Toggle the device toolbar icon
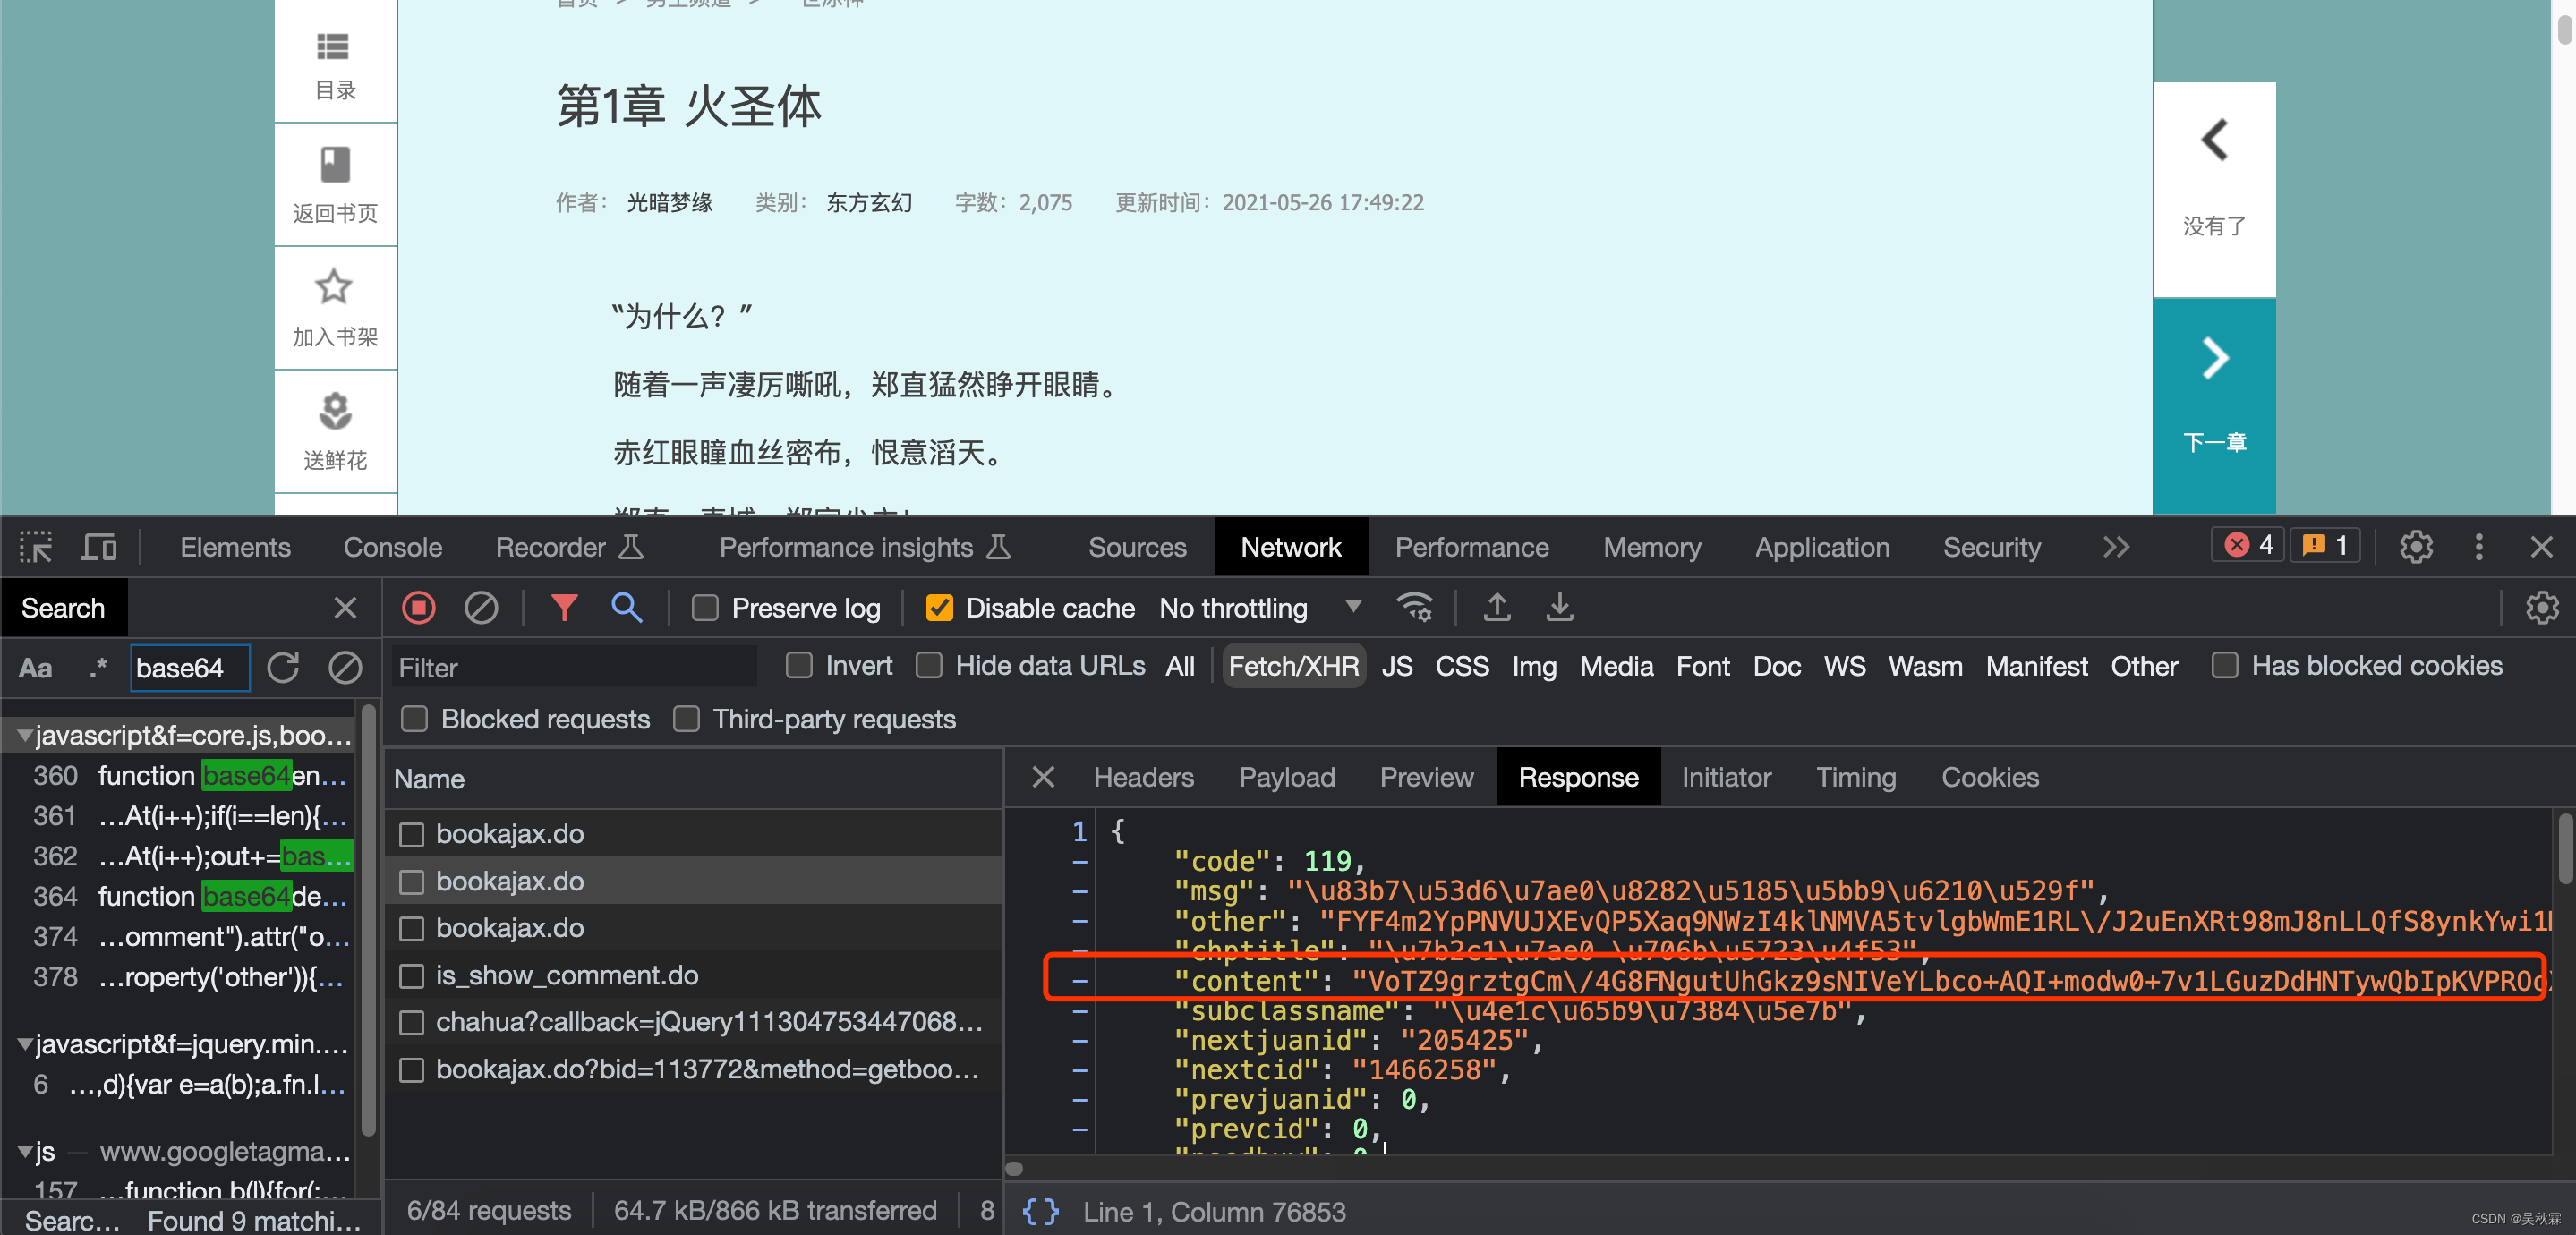The width and height of the screenshot is (2576, 1235). click(98, 547)
